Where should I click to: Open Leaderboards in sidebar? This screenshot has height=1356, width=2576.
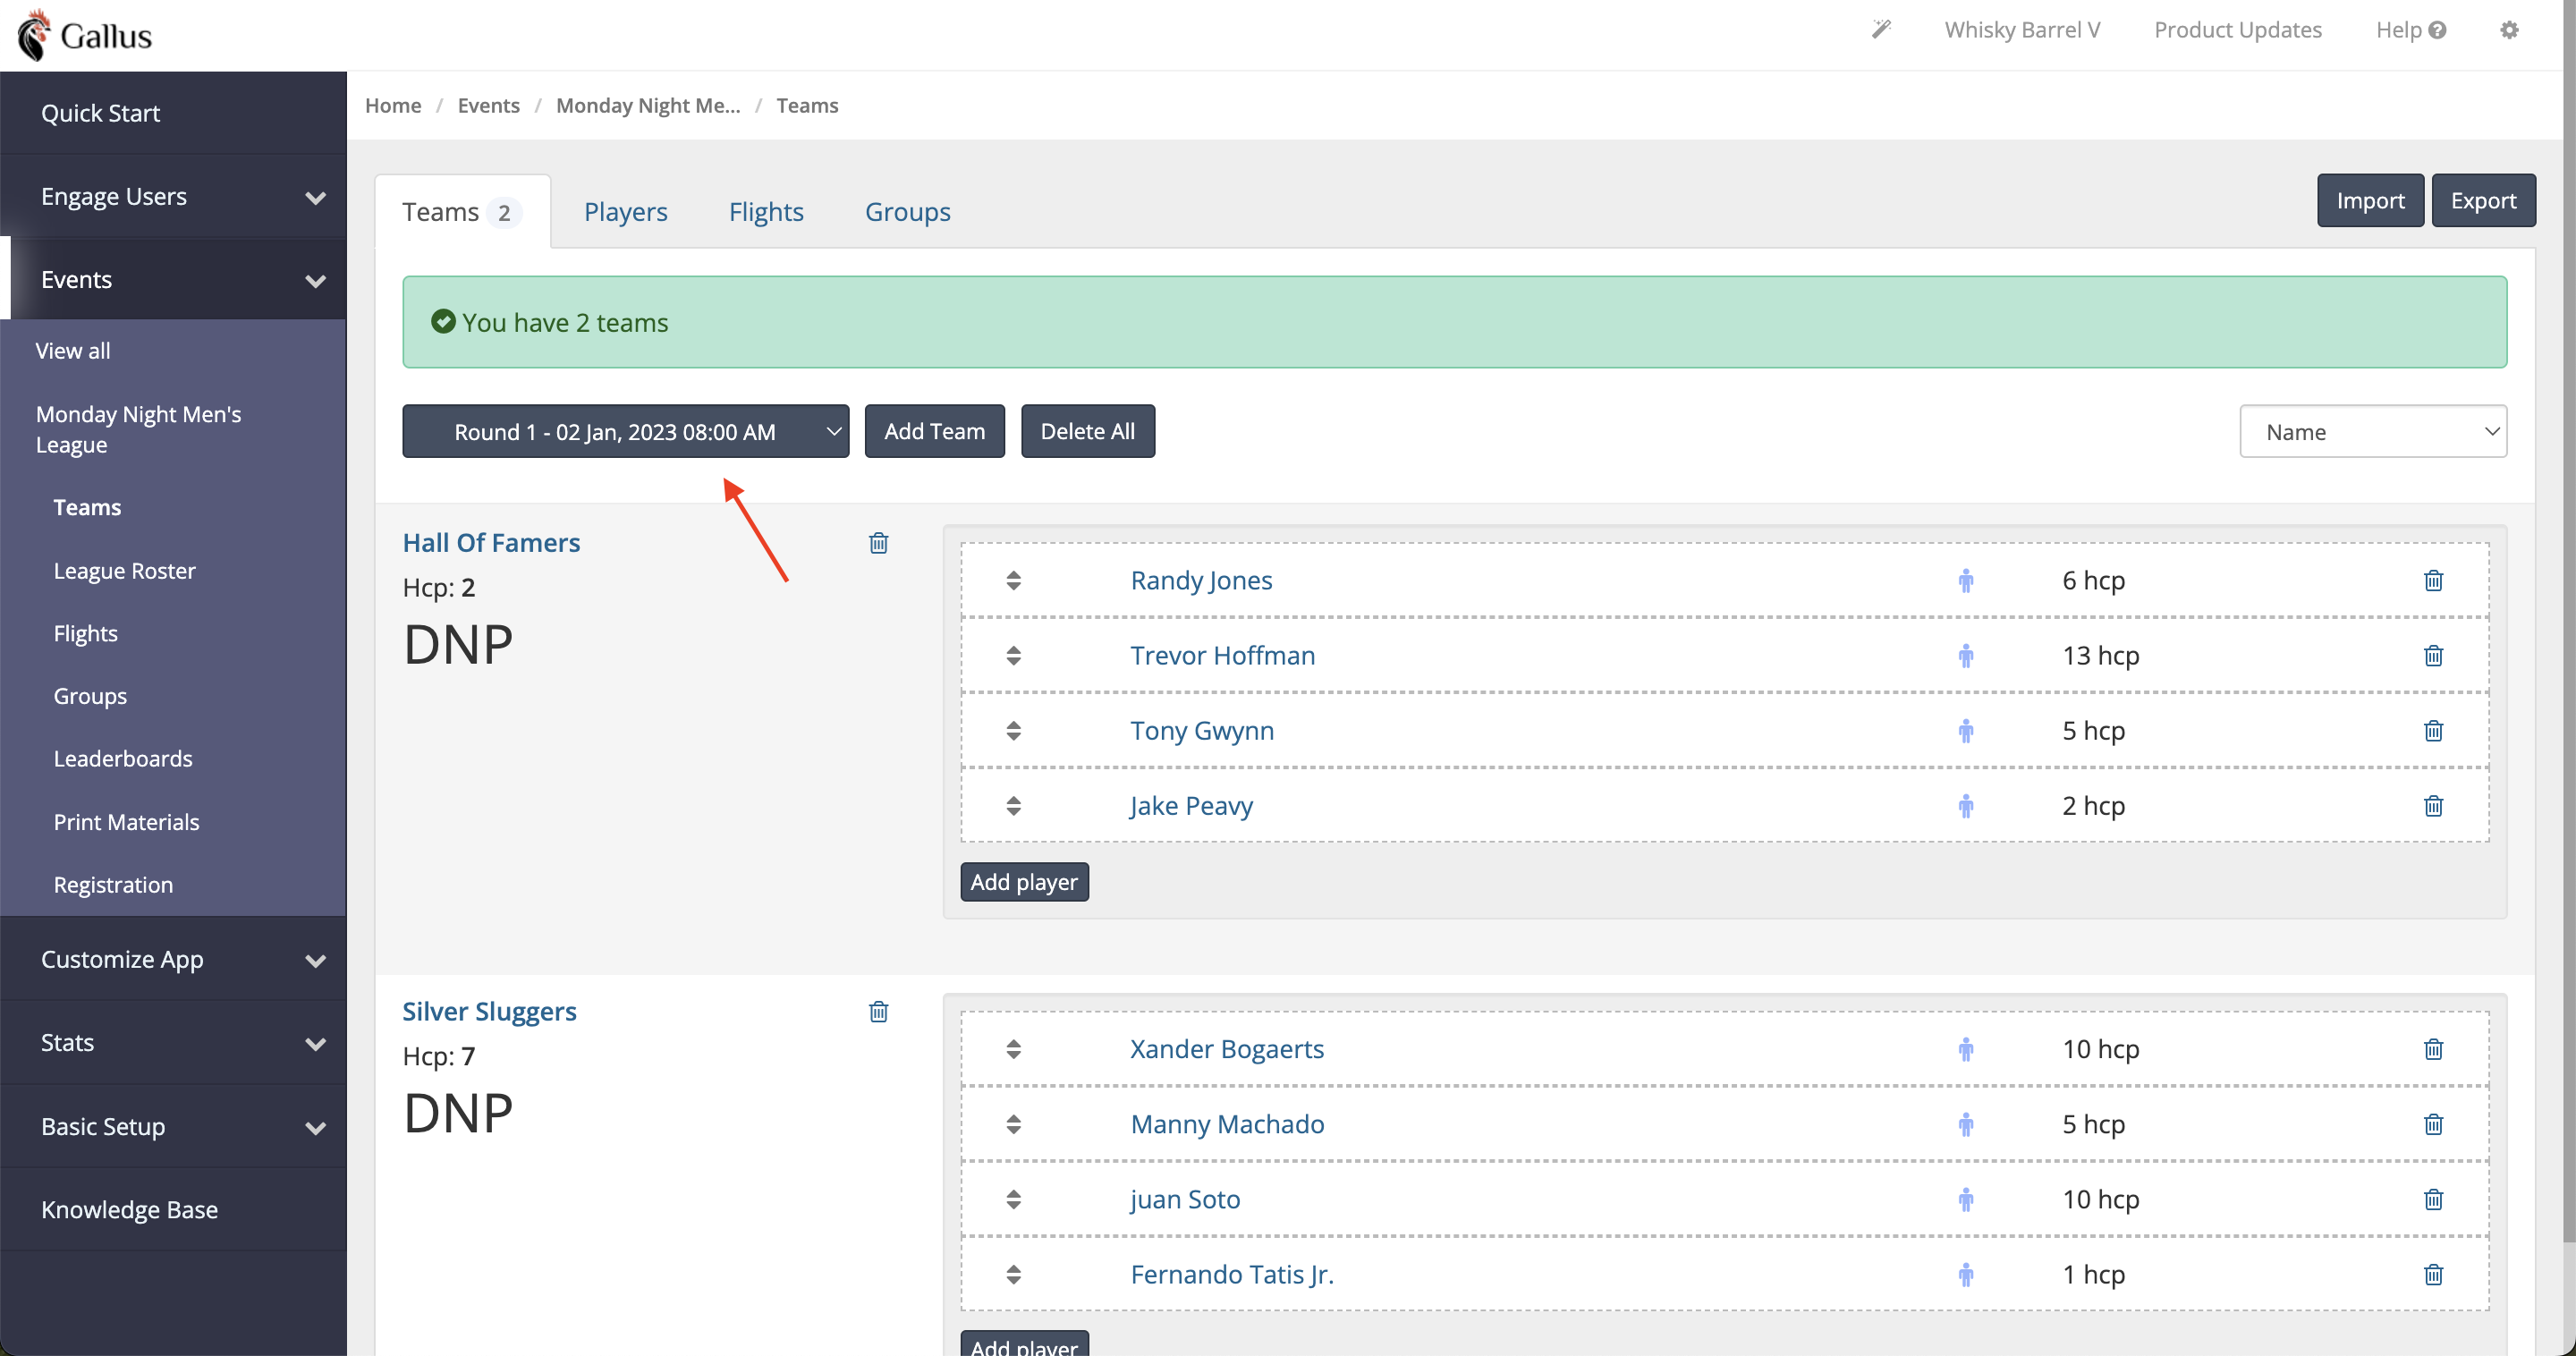click(x=123, y=758)
